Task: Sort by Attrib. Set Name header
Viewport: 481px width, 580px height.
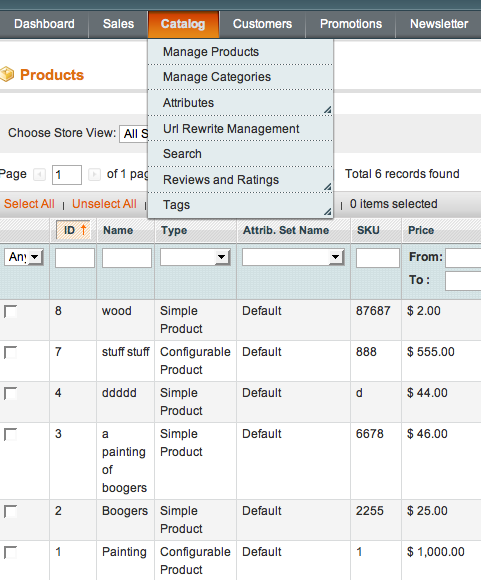Action: (286, 230)
